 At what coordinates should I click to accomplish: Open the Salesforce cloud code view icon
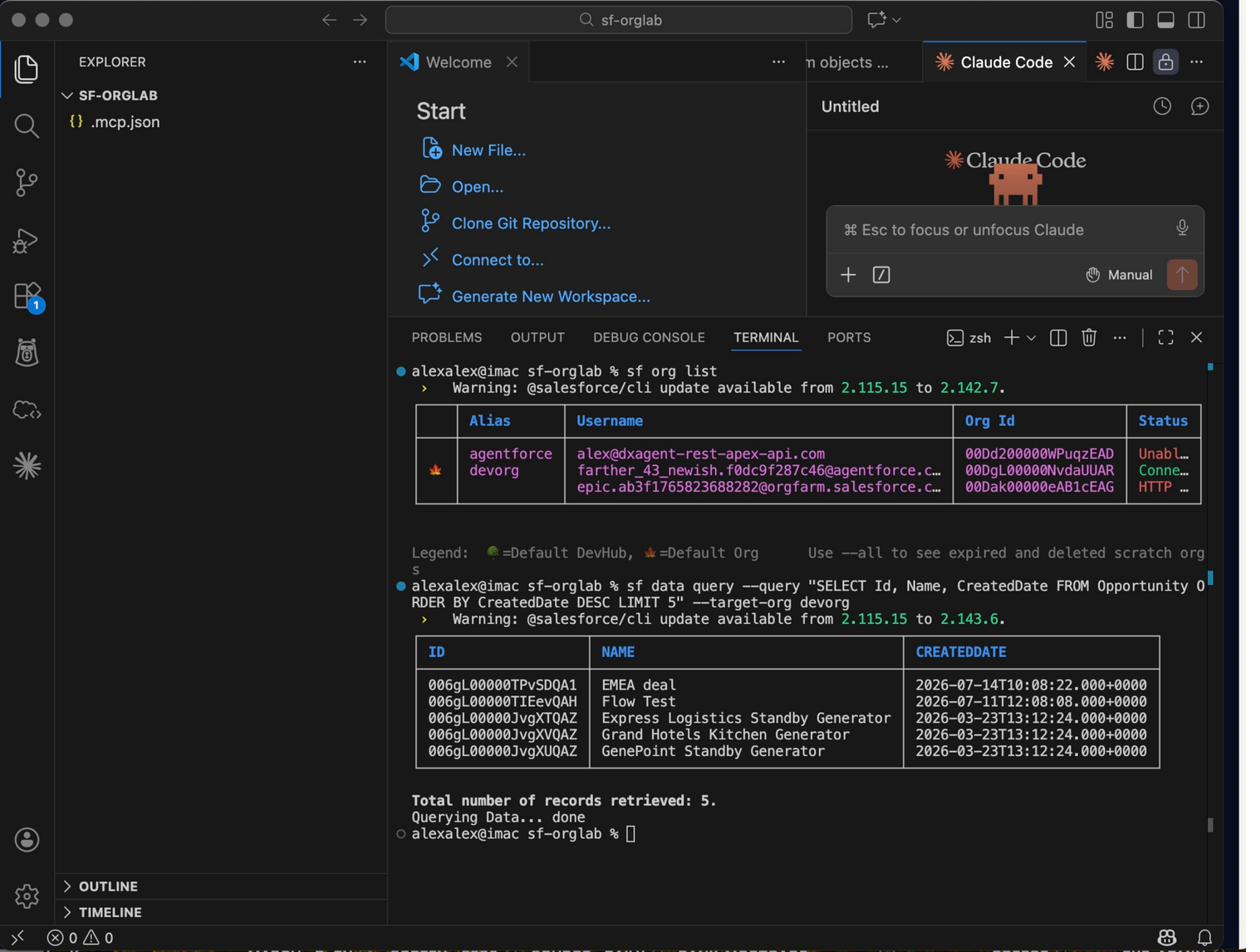click(x=27, y=409)
